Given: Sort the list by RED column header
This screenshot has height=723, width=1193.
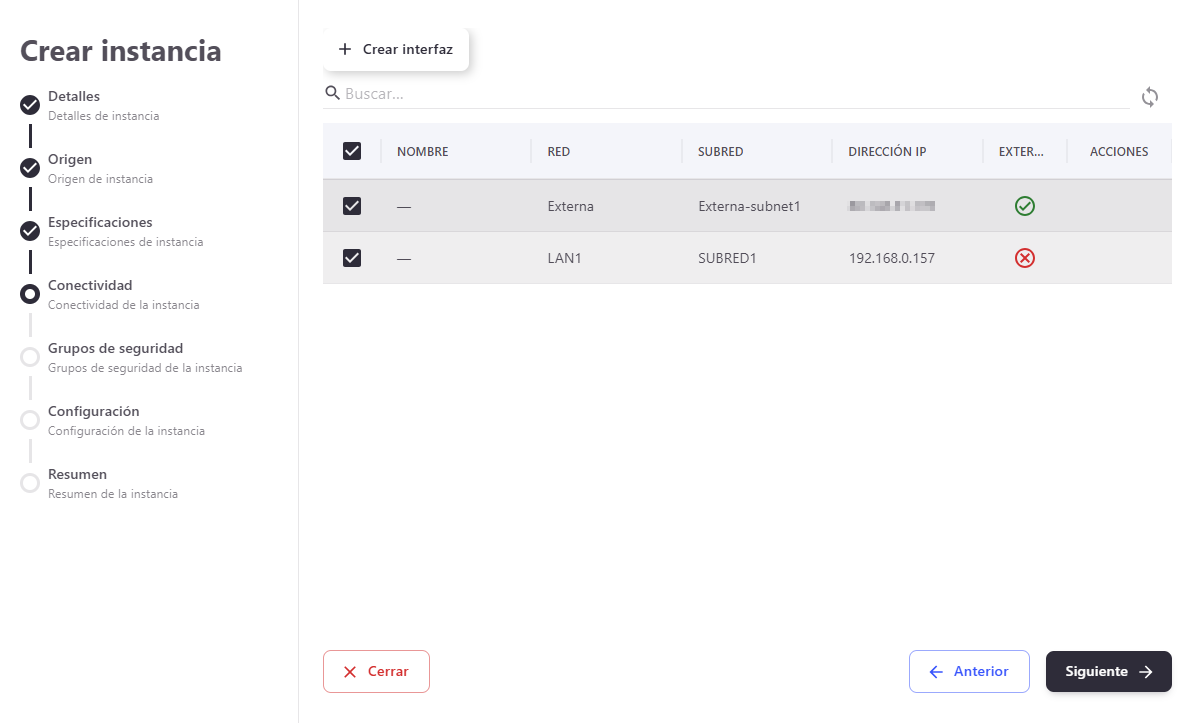Looking at the screenshot, I should click(x=559, y=152).
